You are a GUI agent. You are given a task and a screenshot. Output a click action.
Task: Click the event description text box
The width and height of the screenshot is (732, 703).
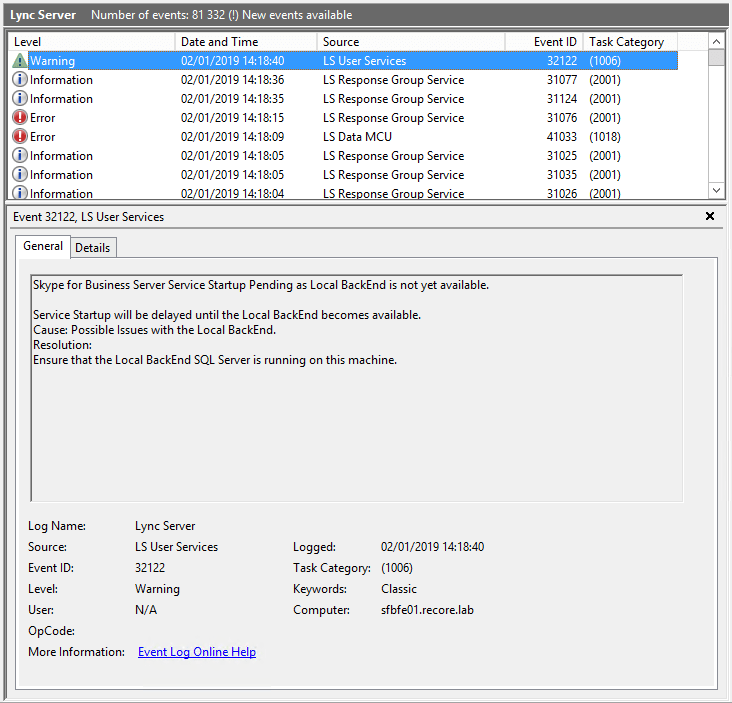357,388
